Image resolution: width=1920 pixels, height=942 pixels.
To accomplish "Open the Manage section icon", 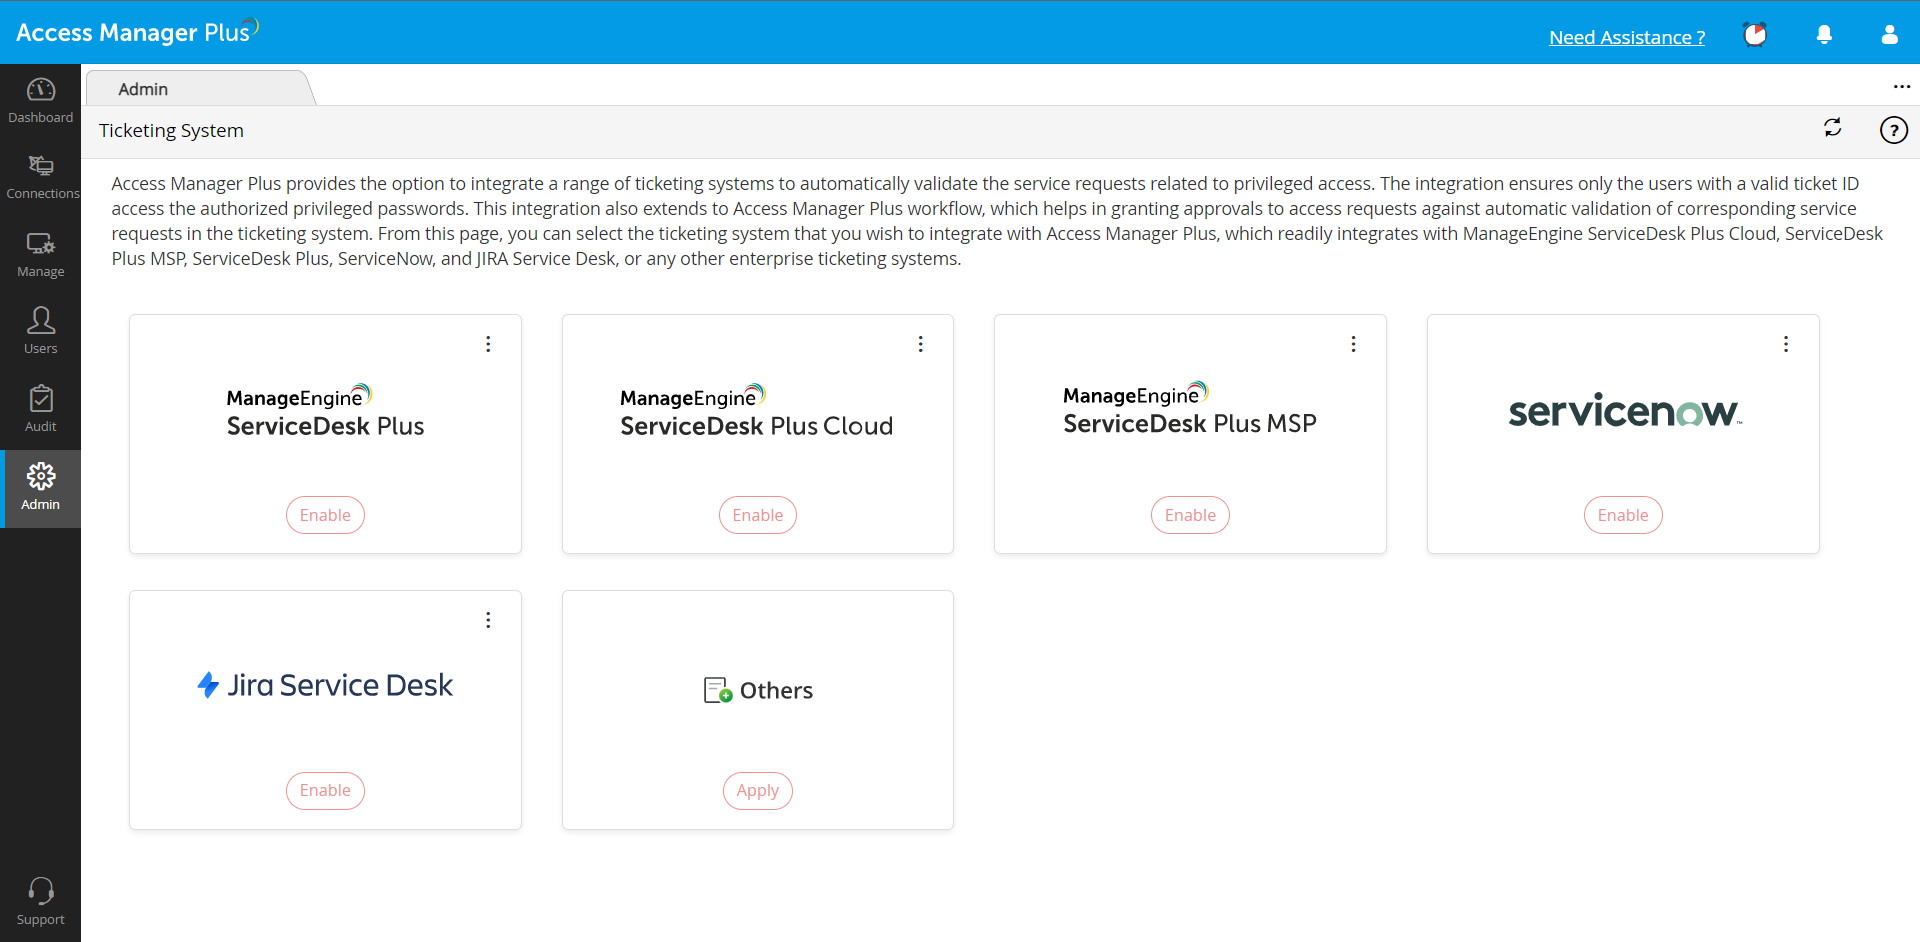I will coord(41,244).
